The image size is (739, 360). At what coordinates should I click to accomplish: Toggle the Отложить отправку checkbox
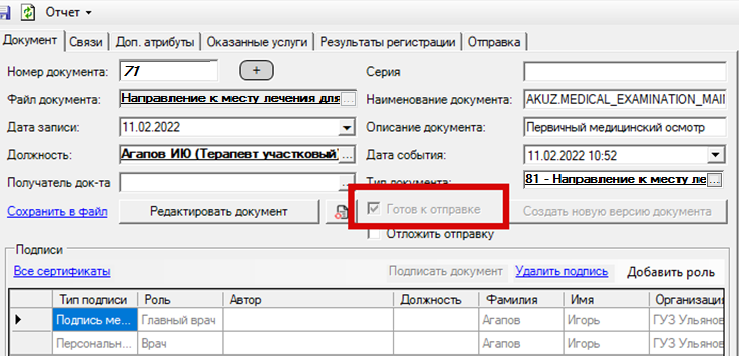(374, 234)
